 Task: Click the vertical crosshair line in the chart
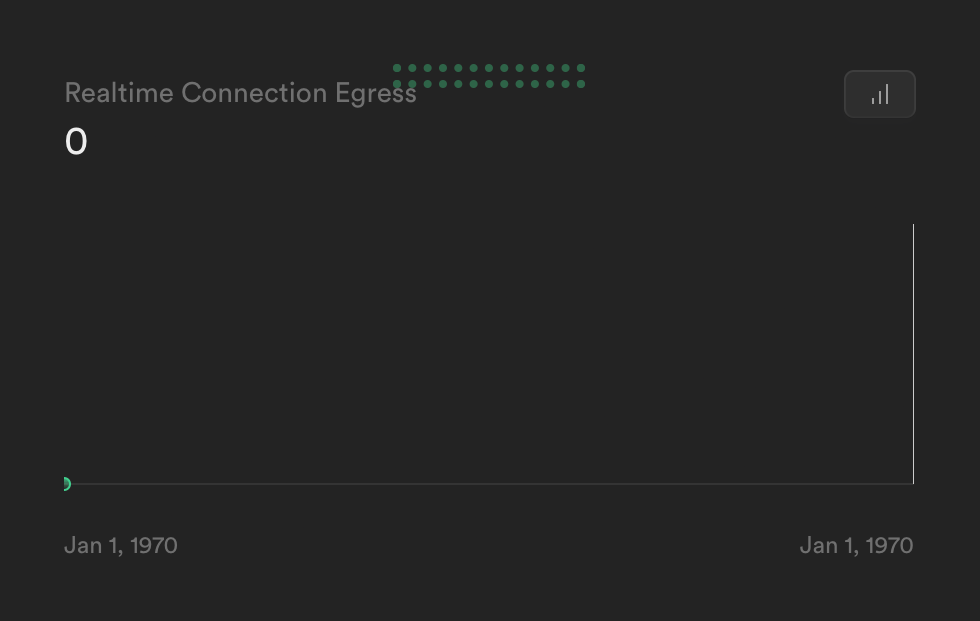click(914, 355)
